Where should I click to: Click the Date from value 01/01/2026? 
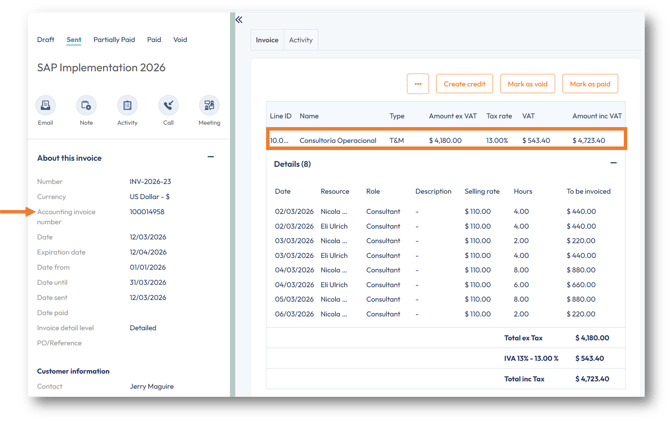(x=148, y=267)
